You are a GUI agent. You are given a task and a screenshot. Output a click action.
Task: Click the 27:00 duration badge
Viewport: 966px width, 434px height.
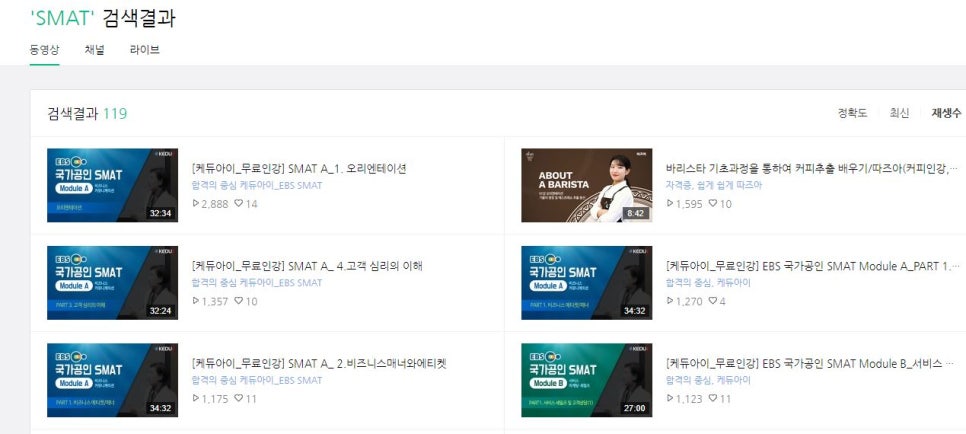click(635, 408)
